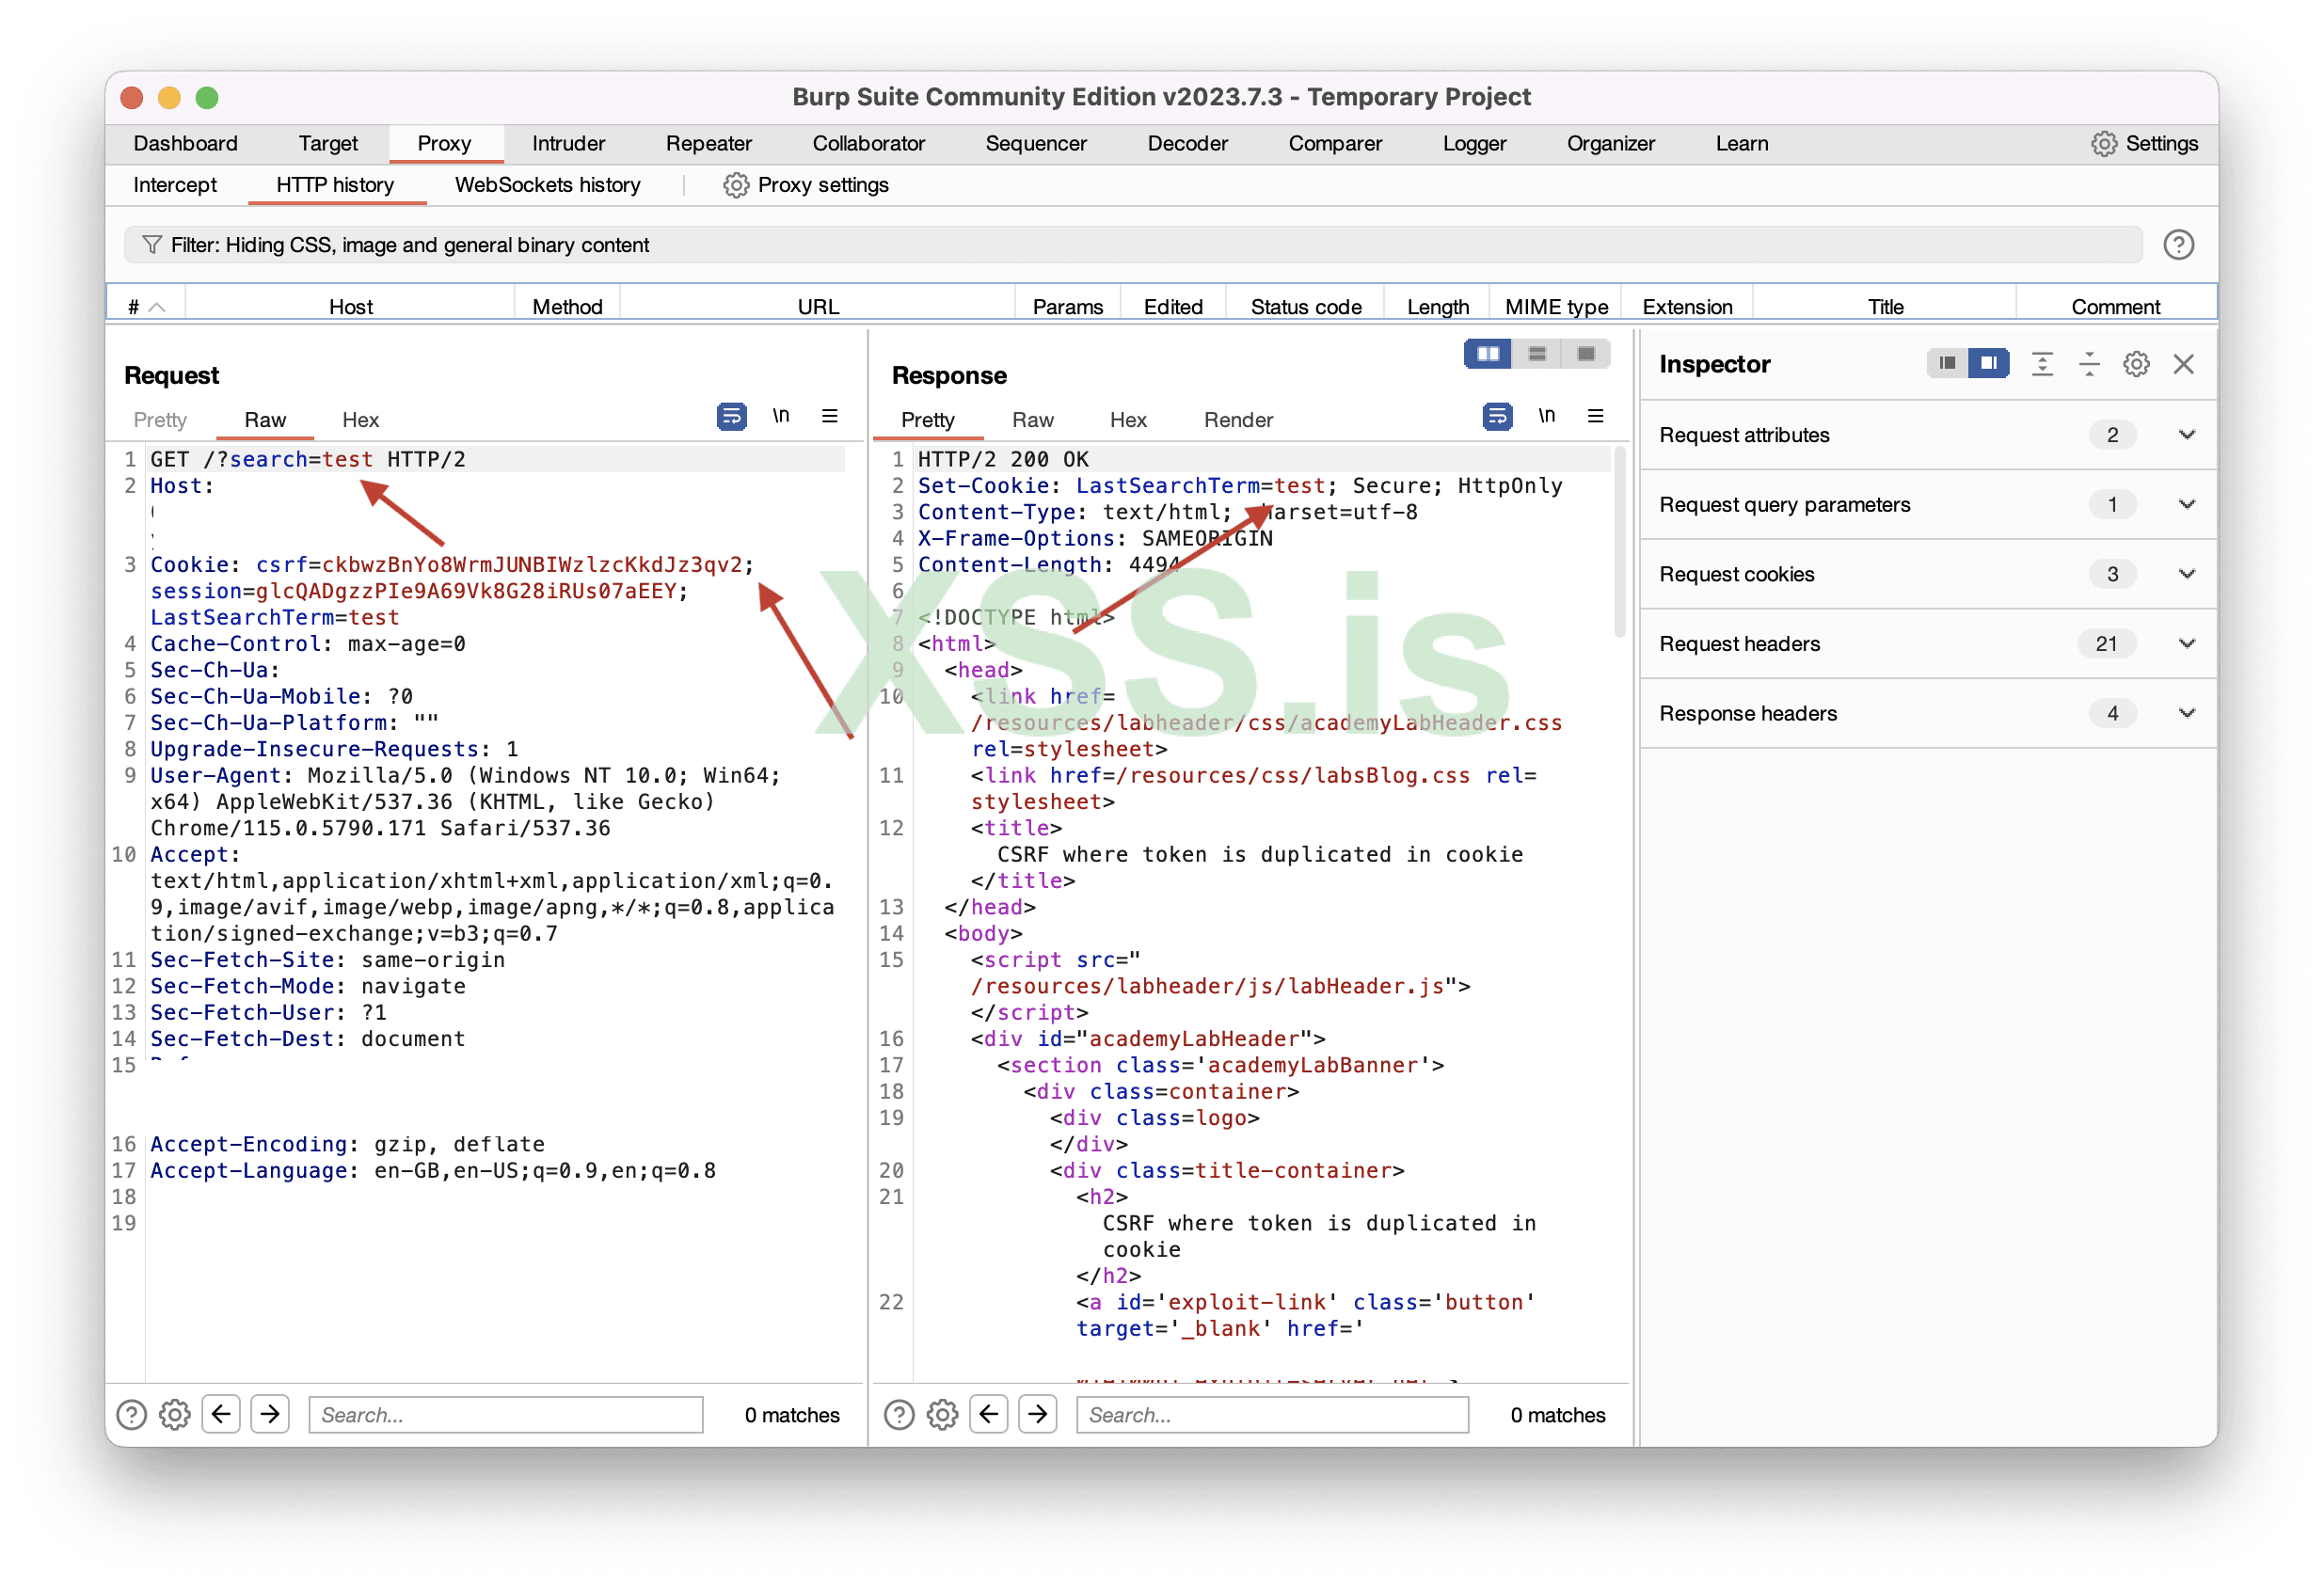Image resolution: width=2324 pixels, height=1586 pixels.
Task: Switch to top-bottom stacked layout view
Action: pos(1537,354)
